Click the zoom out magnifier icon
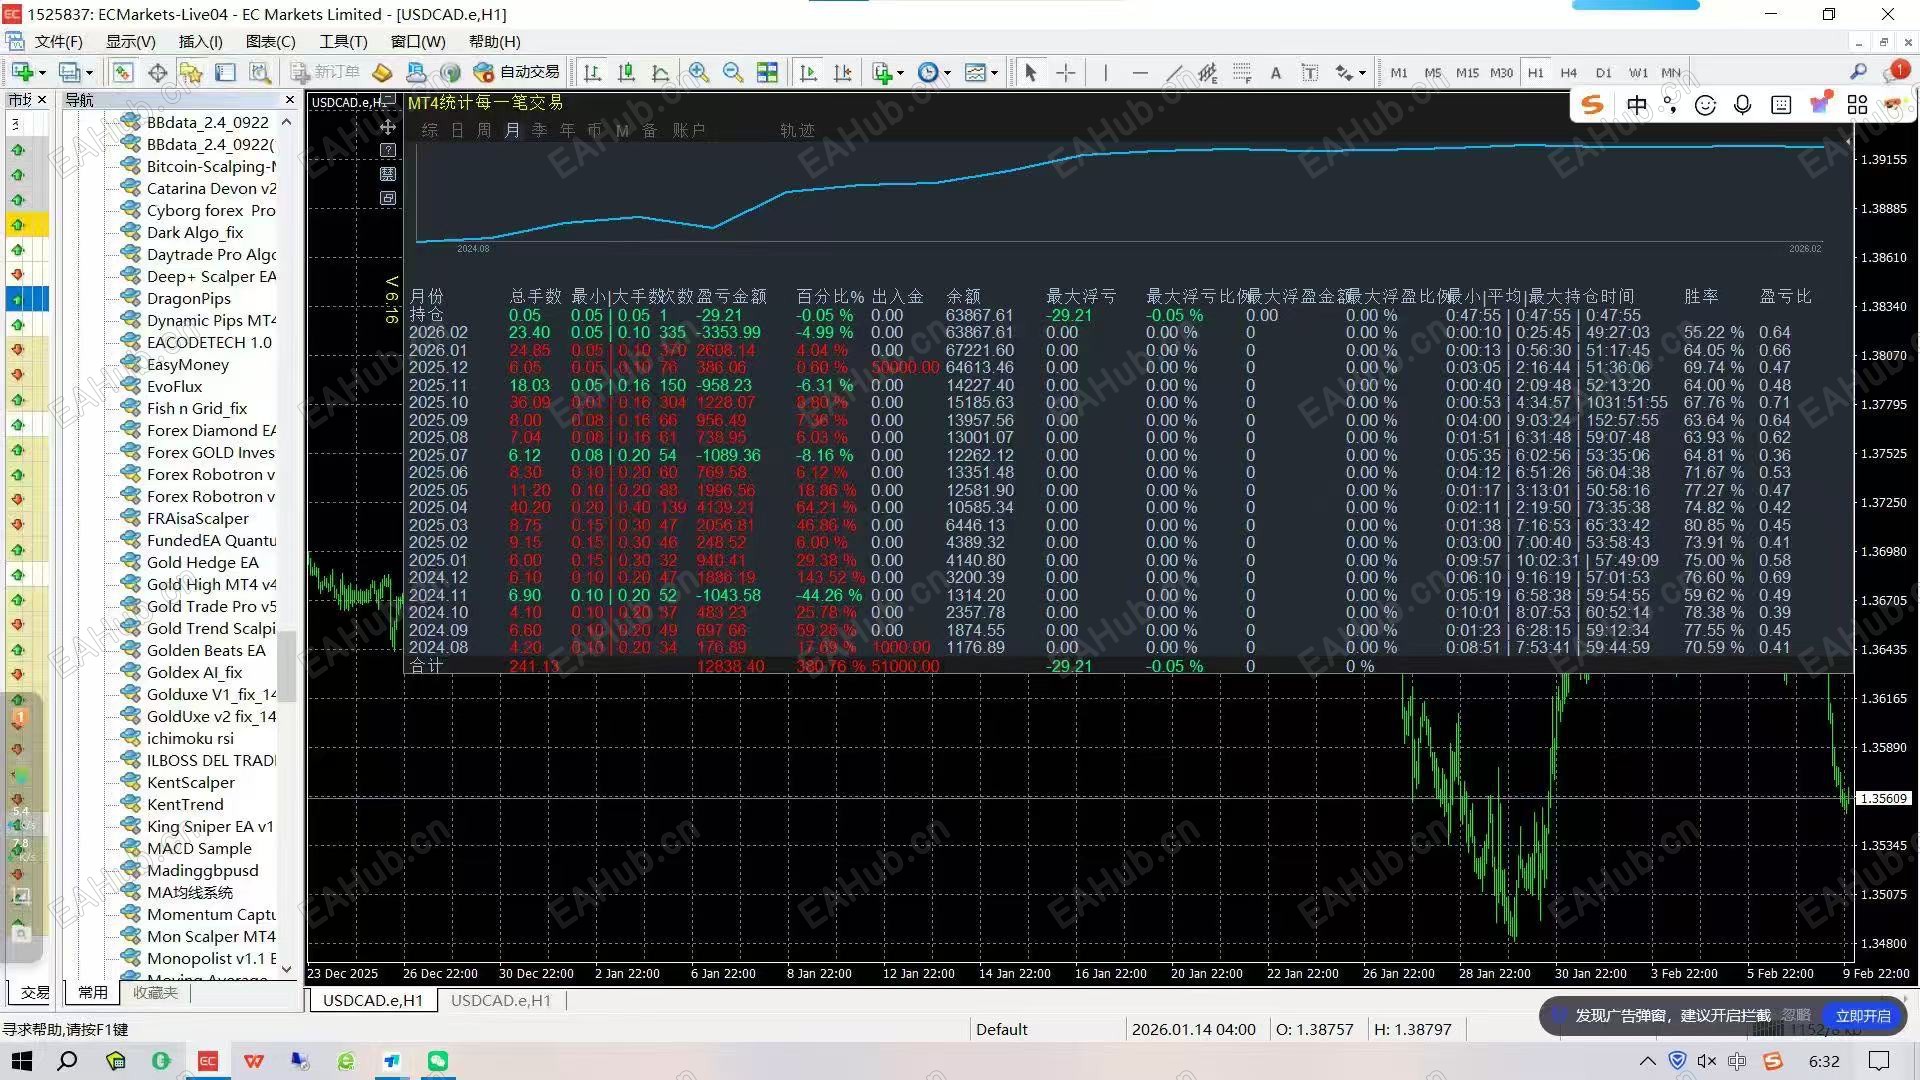 733,72
